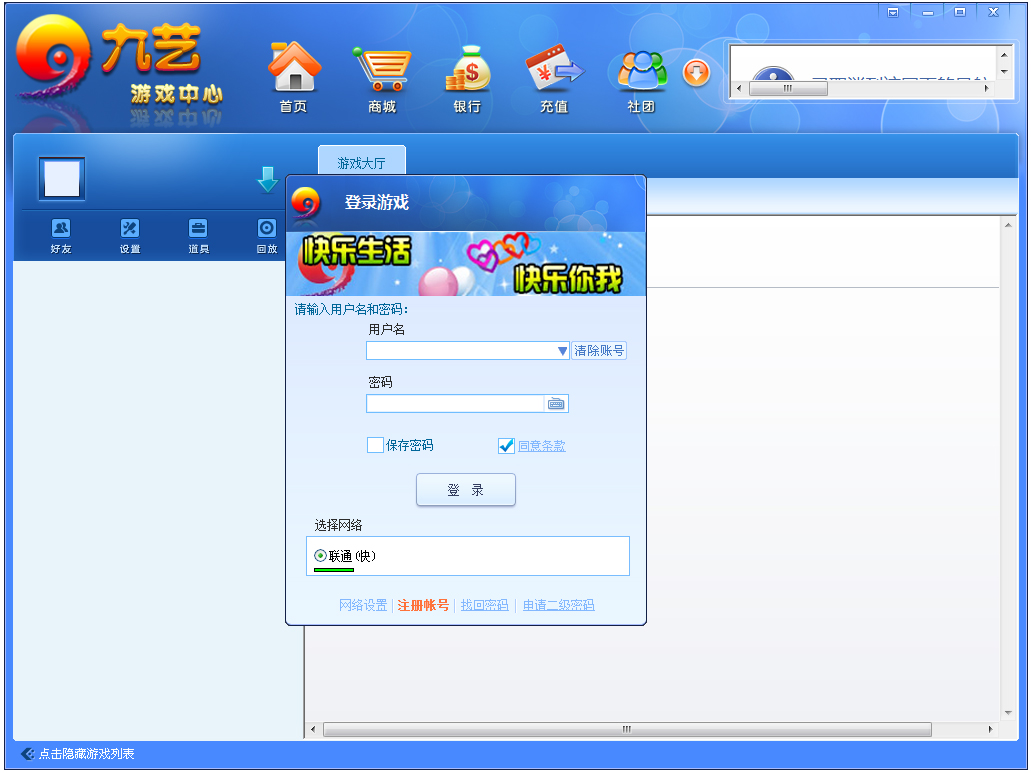Expand the 用户名 dropdown arrow
This screenshot has width=1031, height=773.
coord(562,351)
